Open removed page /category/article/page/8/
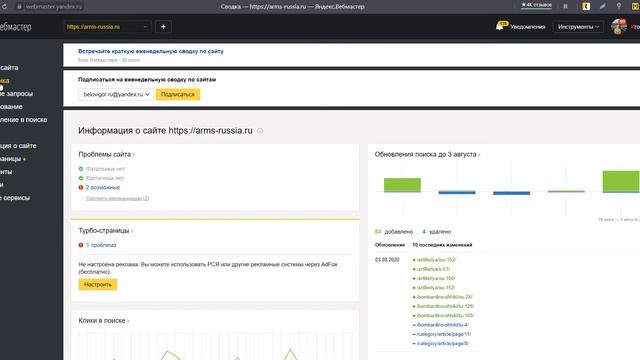Screen dimensions: 640x360 pyautogui.click(x=442, y=343)
